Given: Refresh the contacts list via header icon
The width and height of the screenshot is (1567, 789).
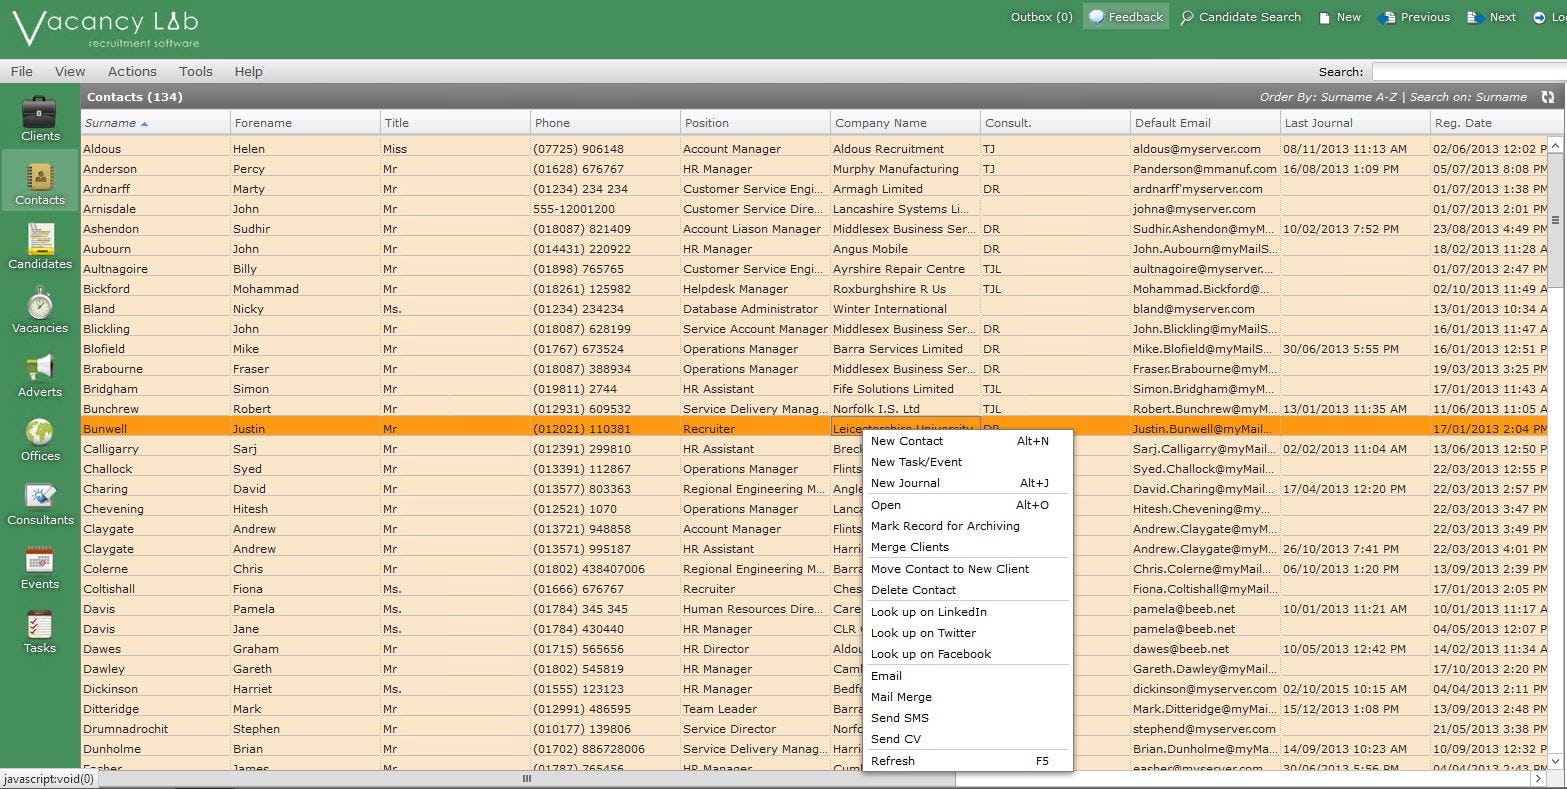Looking at the screenshot, I should click(x=1546, y=97).
